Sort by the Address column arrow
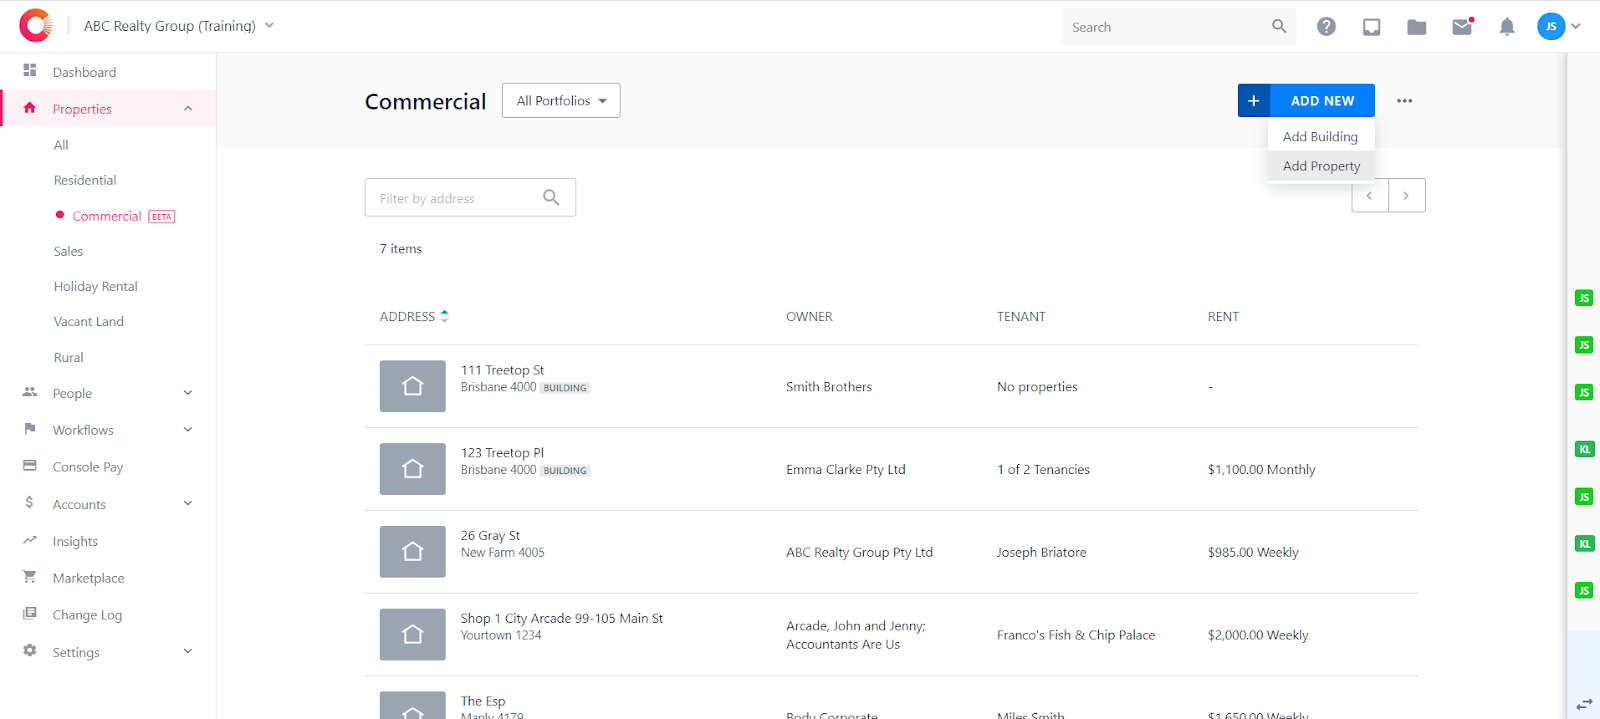 [444, 316]
